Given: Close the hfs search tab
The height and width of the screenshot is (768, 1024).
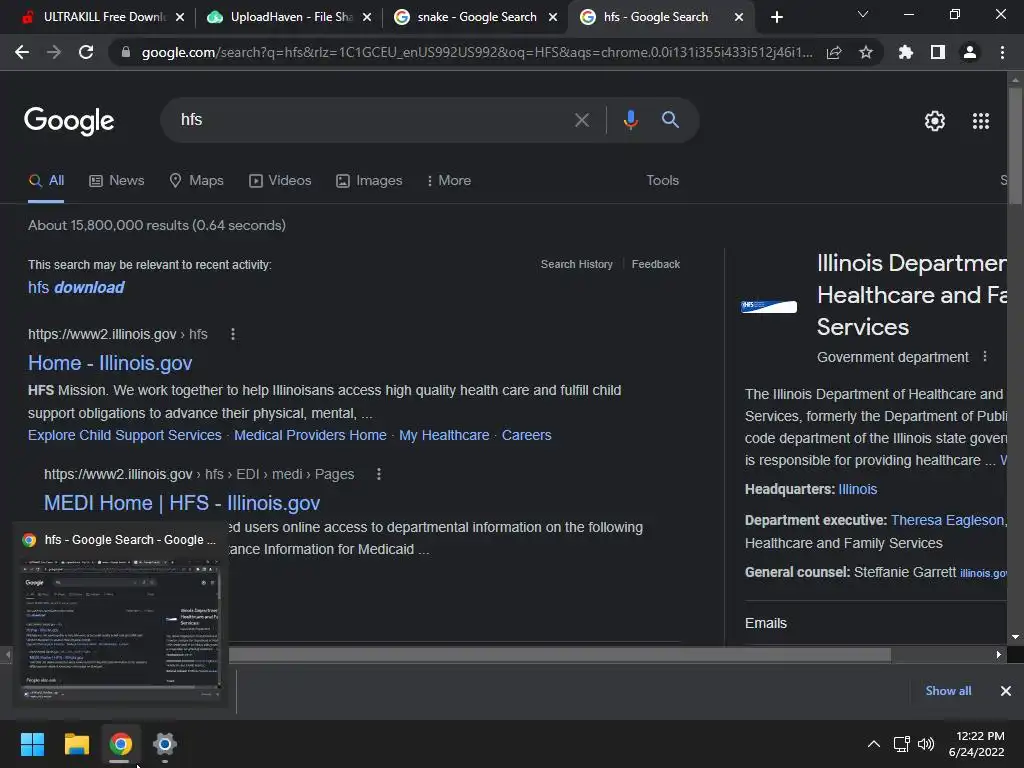Looking at the screenshot, I should [739, 17].
